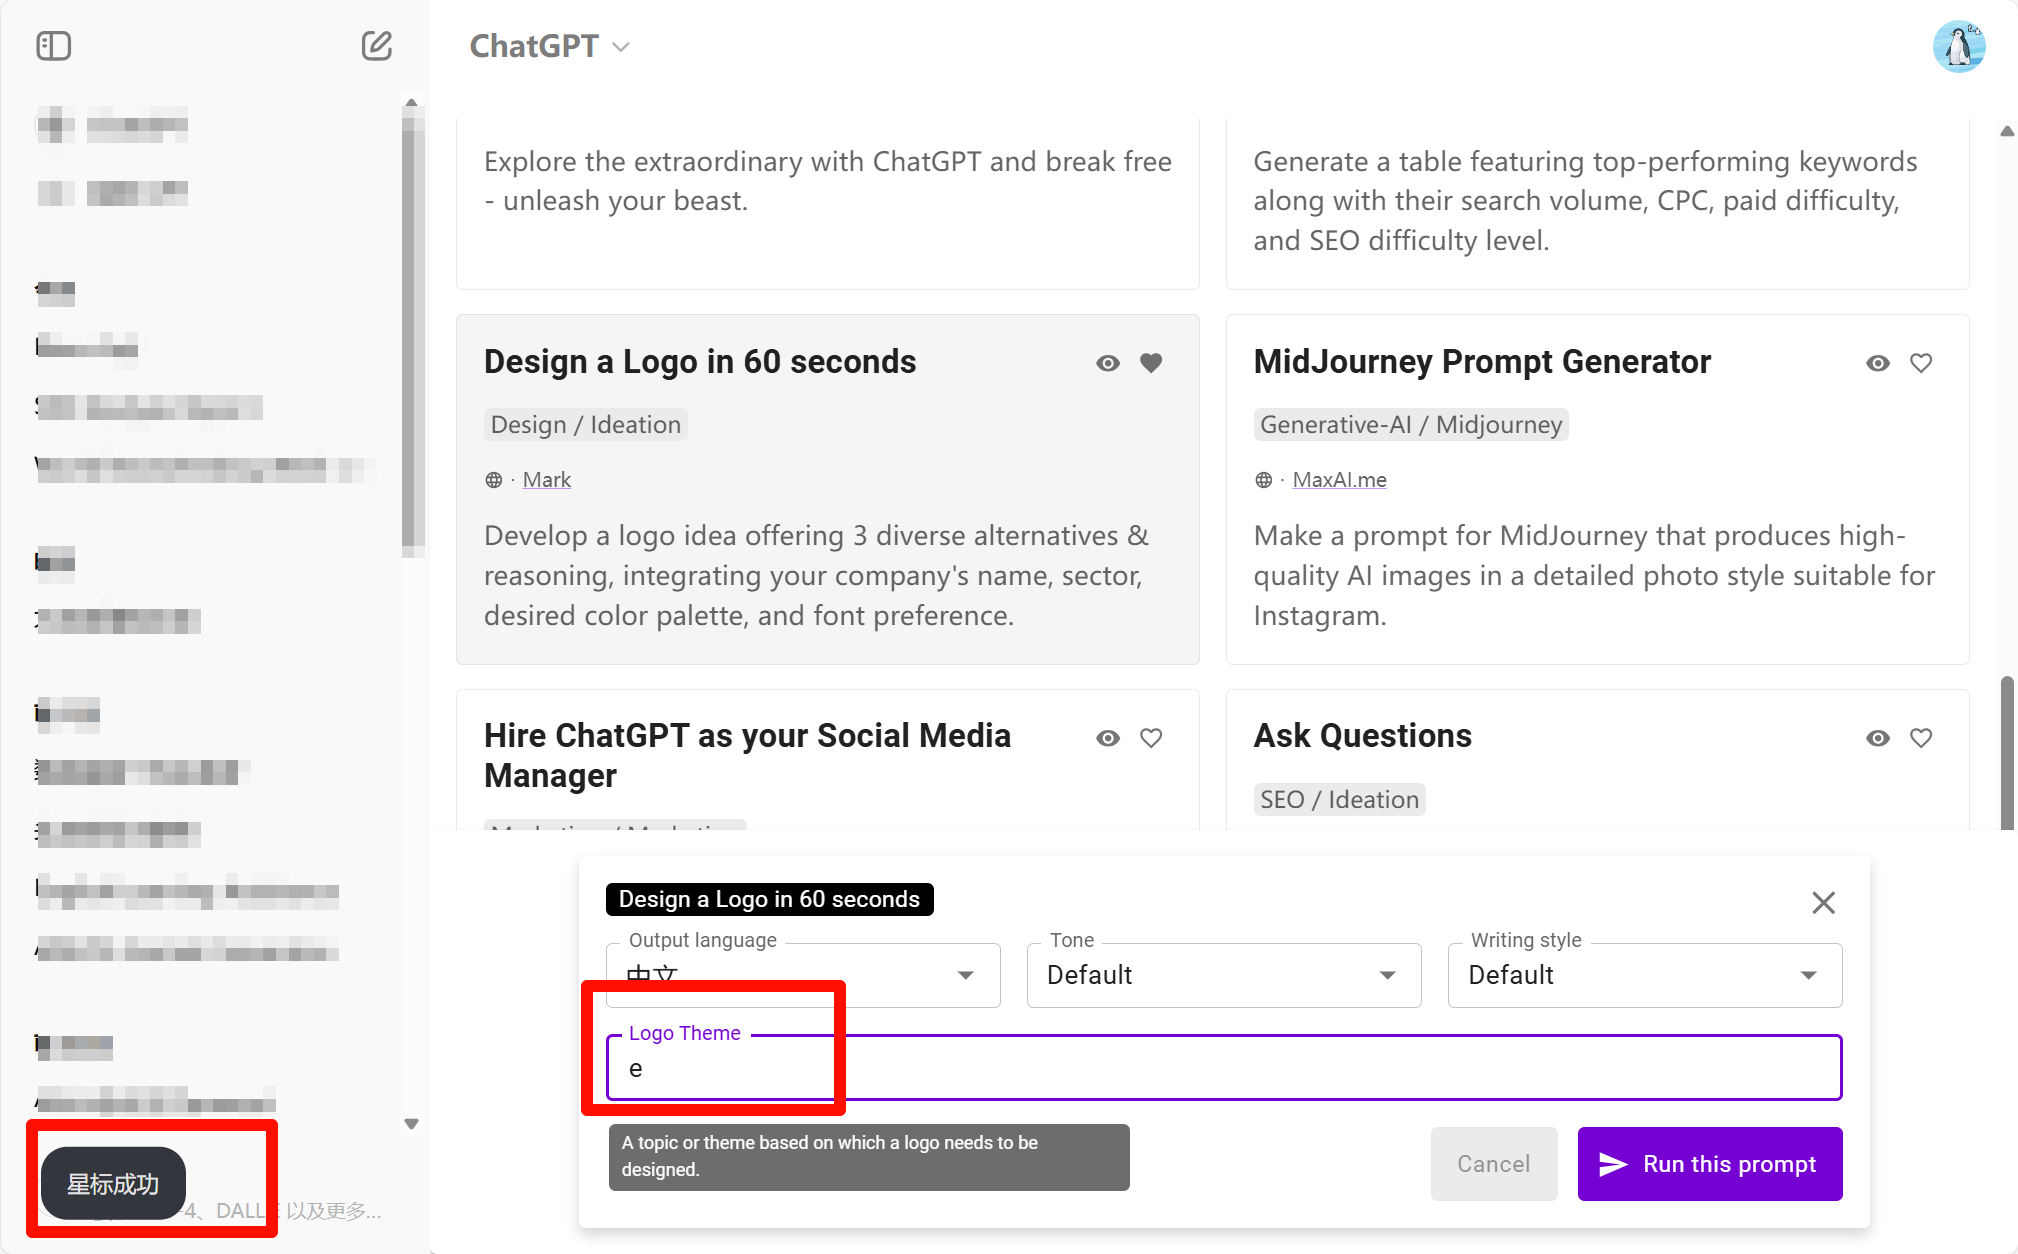Favorite MidJourney Prompt Generator with heart
This screenshot has width=2018, height=1254.
1921,363
